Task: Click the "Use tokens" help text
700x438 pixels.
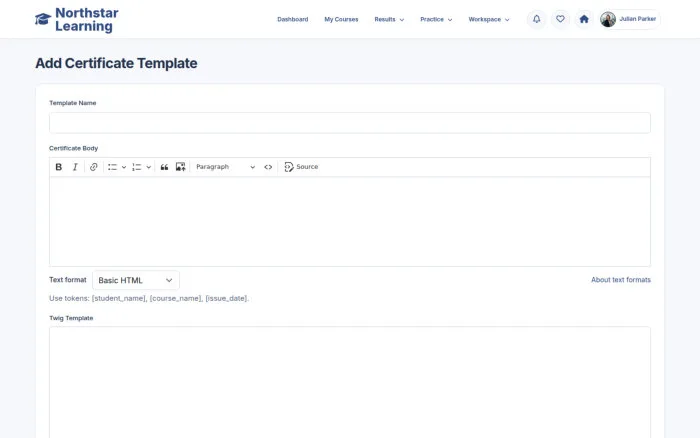Action: click(149, 298)
